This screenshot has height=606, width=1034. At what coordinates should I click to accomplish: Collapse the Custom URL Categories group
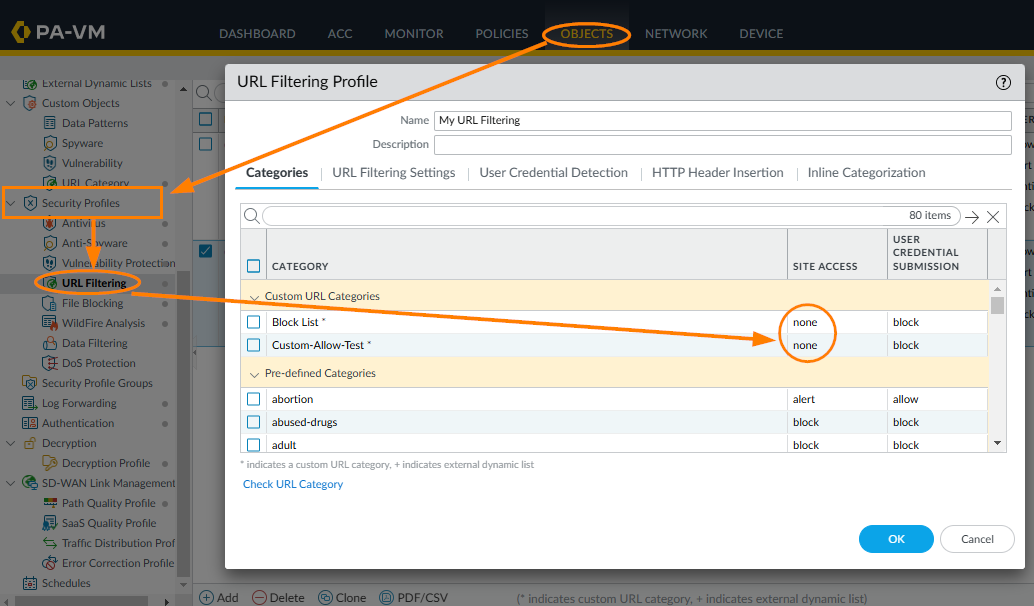click(x=254, y=297)
